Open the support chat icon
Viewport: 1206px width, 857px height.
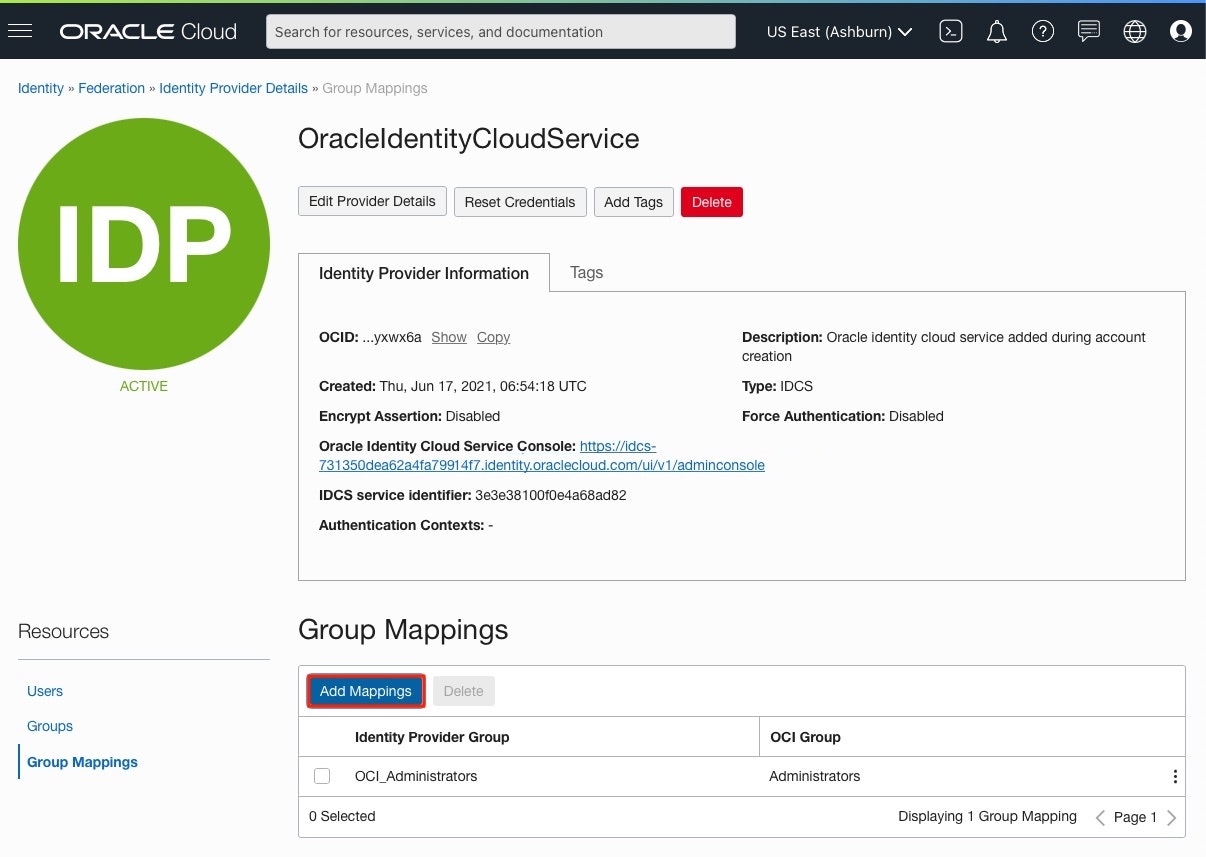(1089, 31)
